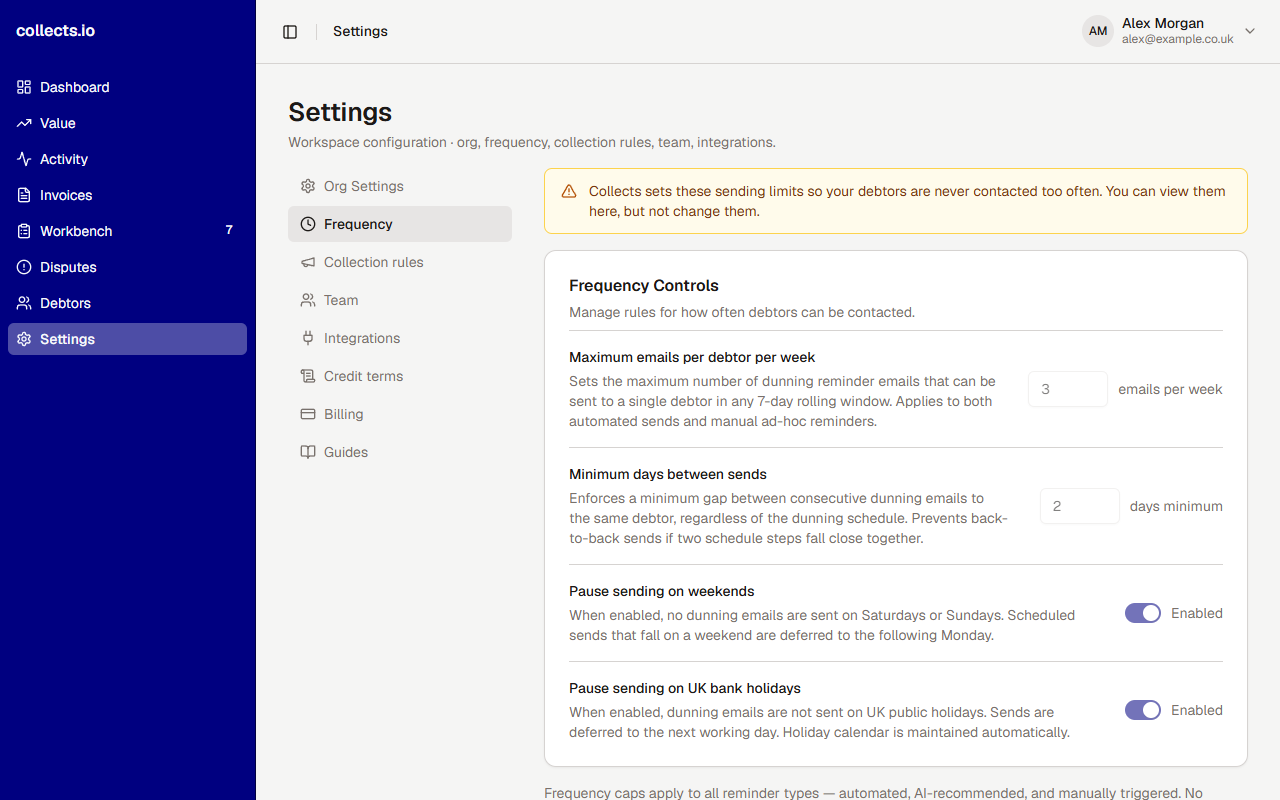The image size is (1280, 800).
Task: Click the warning triangle in yellow banner
Action: (569, 191)
